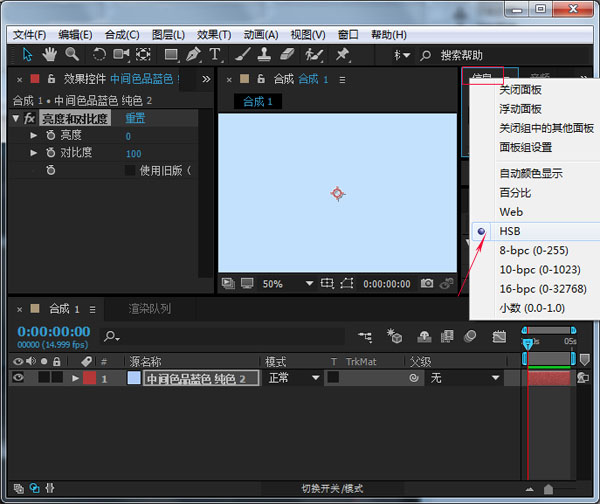Hide shy layers via timeline icon
This screenshot has width=600, height=504.
(424, 336)
